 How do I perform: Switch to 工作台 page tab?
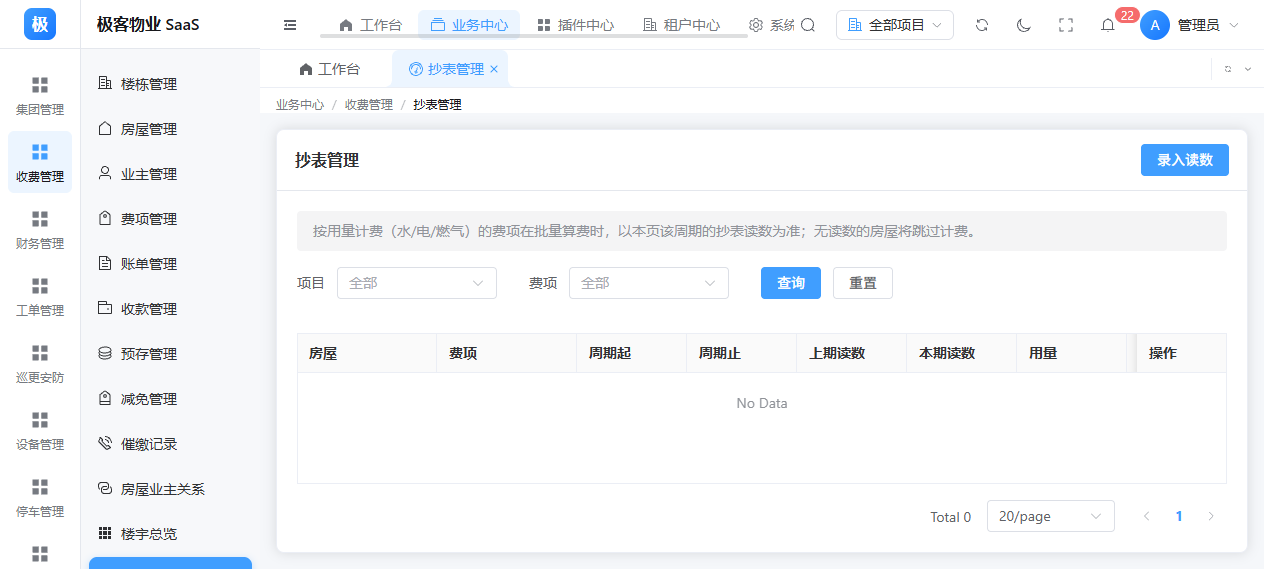(x=329, y=69)
